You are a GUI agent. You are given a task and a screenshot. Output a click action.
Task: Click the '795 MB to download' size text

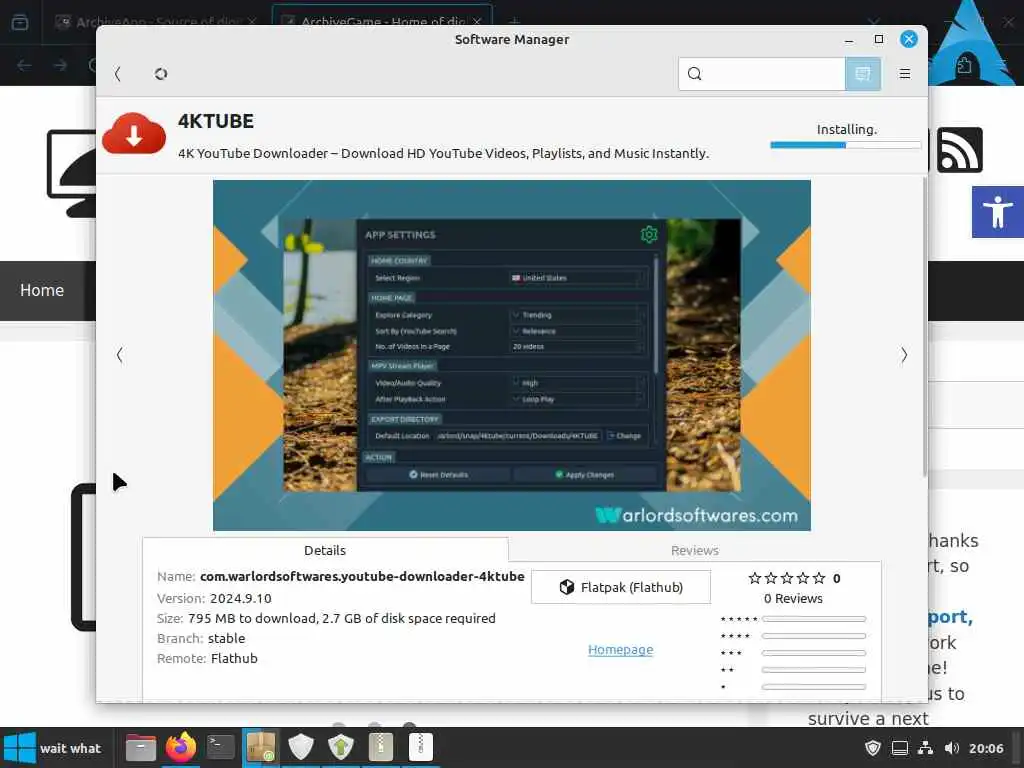tap(252, 618)
